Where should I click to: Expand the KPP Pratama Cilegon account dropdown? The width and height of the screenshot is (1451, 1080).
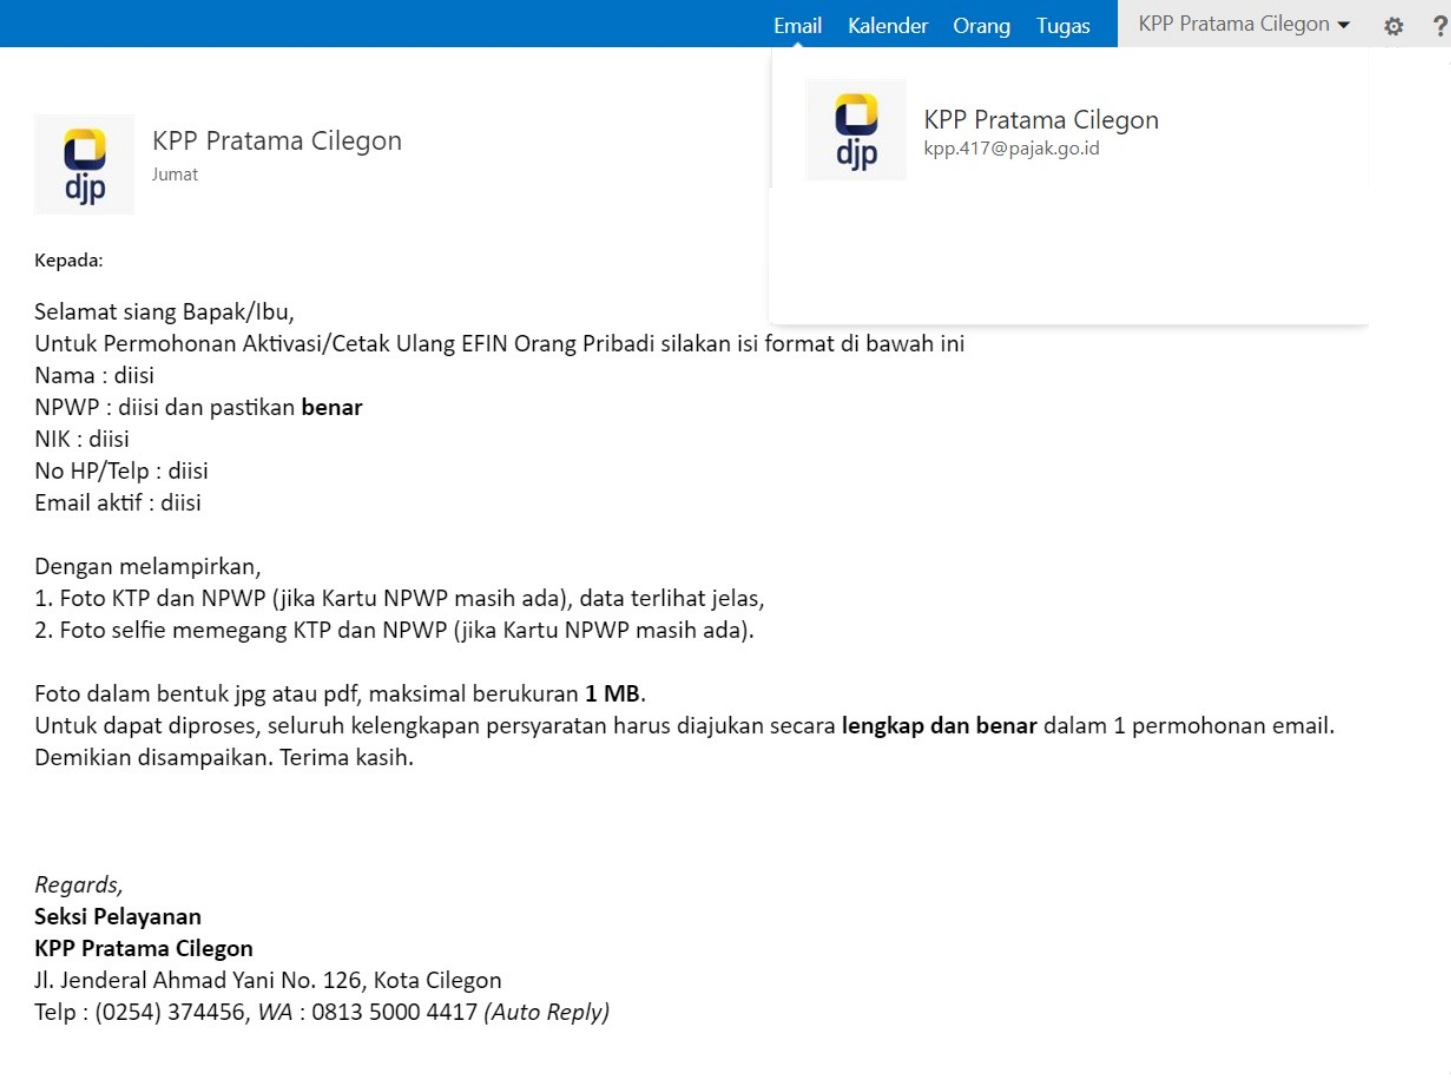pyautogui.click(x=1243, y=24)
